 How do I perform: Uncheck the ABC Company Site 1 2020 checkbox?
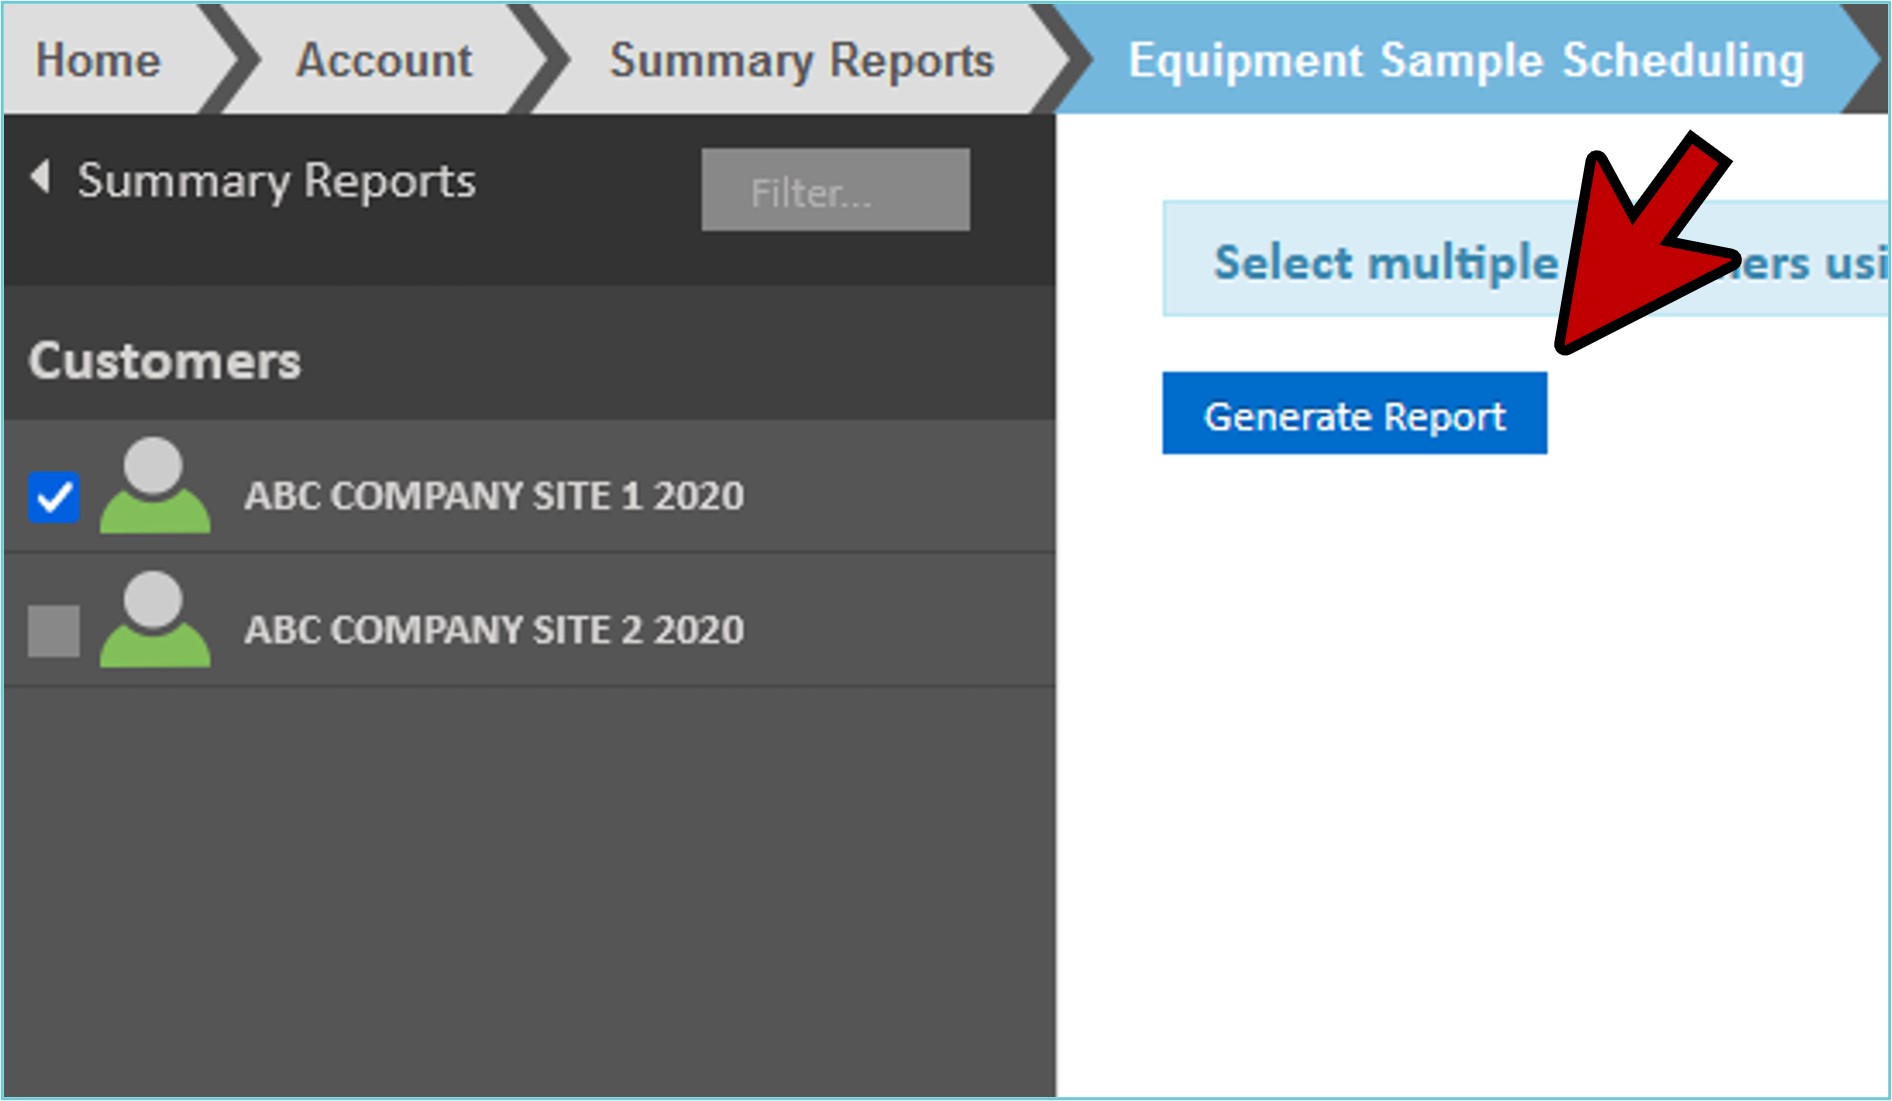point(54,497)
